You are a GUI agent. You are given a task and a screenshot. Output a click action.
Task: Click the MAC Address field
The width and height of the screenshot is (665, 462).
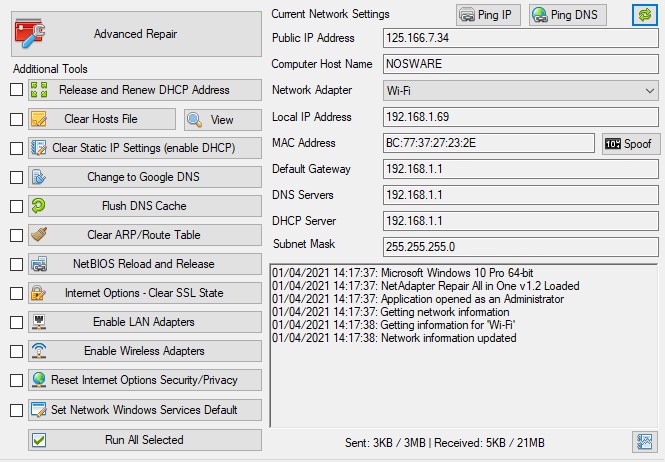point(489,143)
